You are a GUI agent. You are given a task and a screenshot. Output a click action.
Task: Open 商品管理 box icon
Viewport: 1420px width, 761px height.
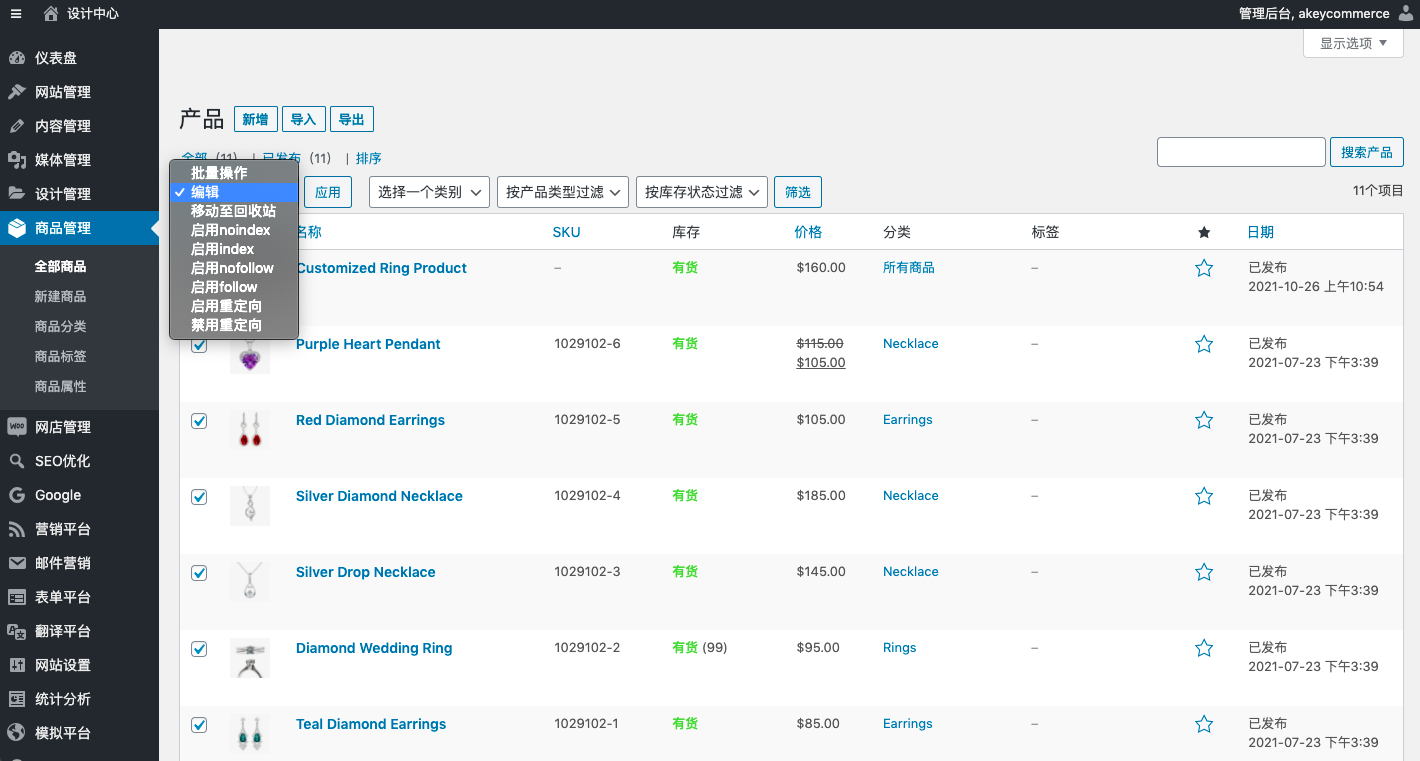click(17, 228)
